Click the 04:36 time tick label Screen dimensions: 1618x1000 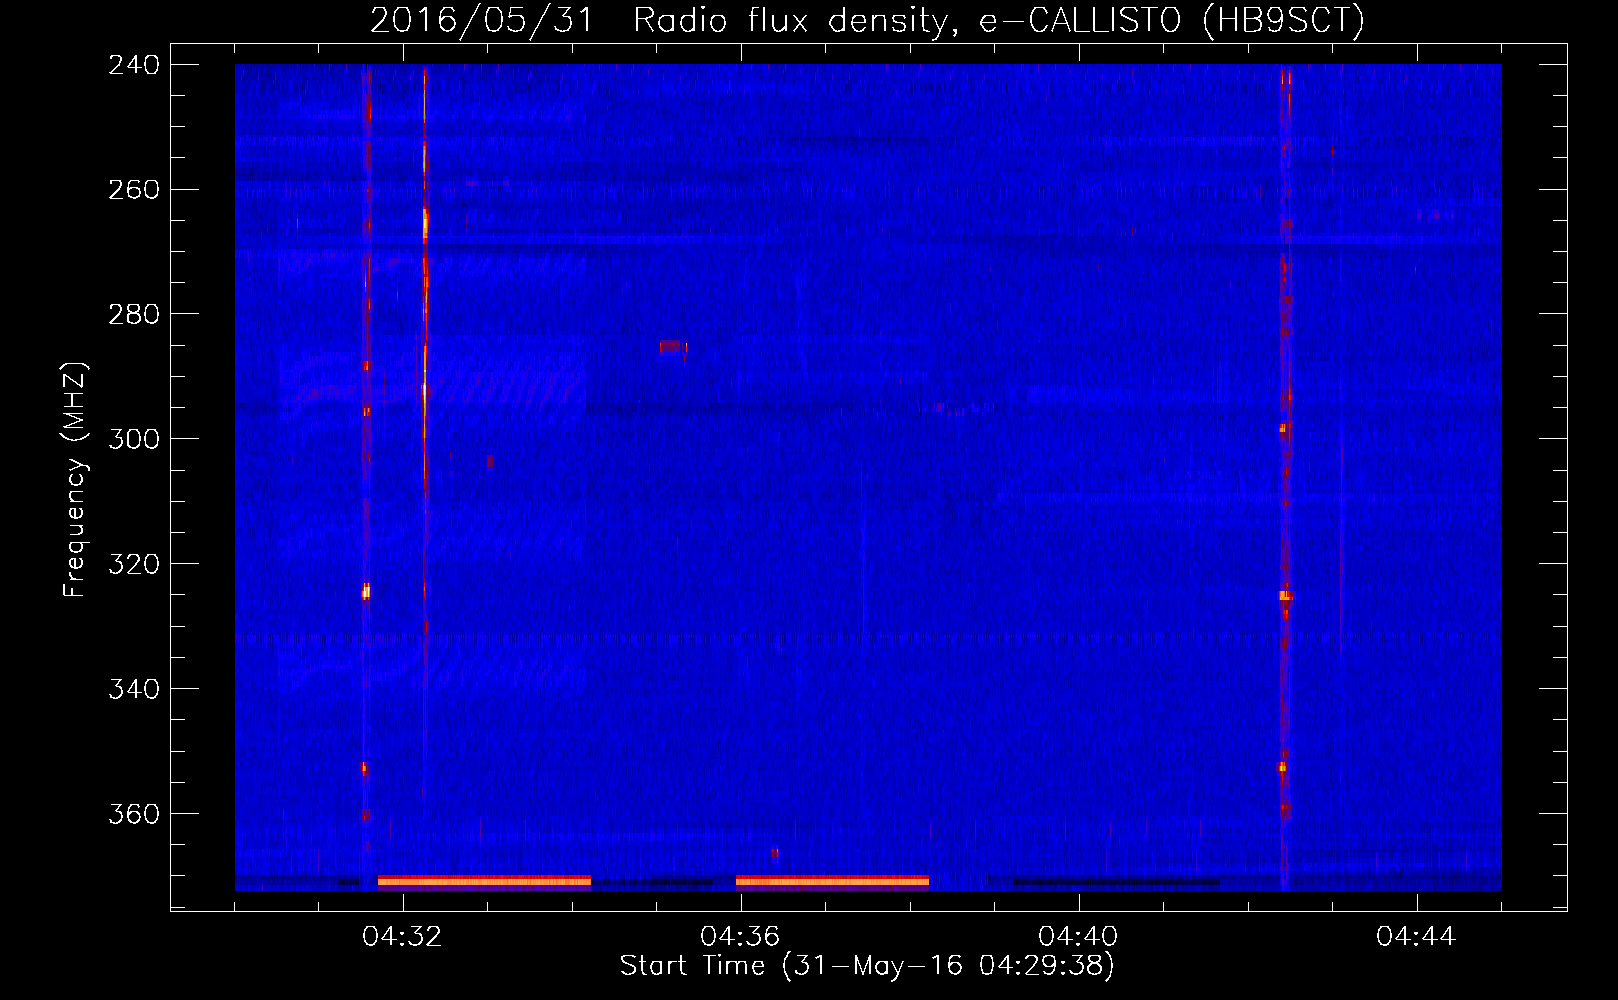(x=740, y=937)
